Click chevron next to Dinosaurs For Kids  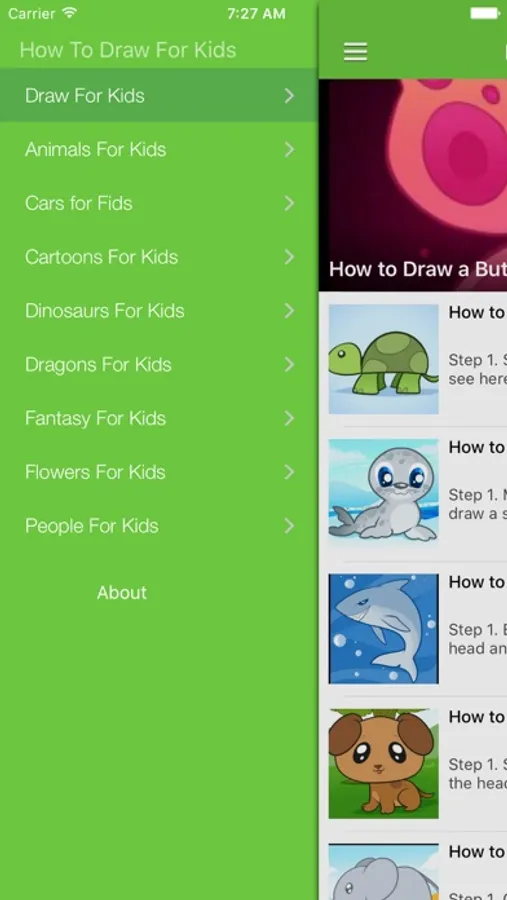pyautogui.click(x=289, y=311)
